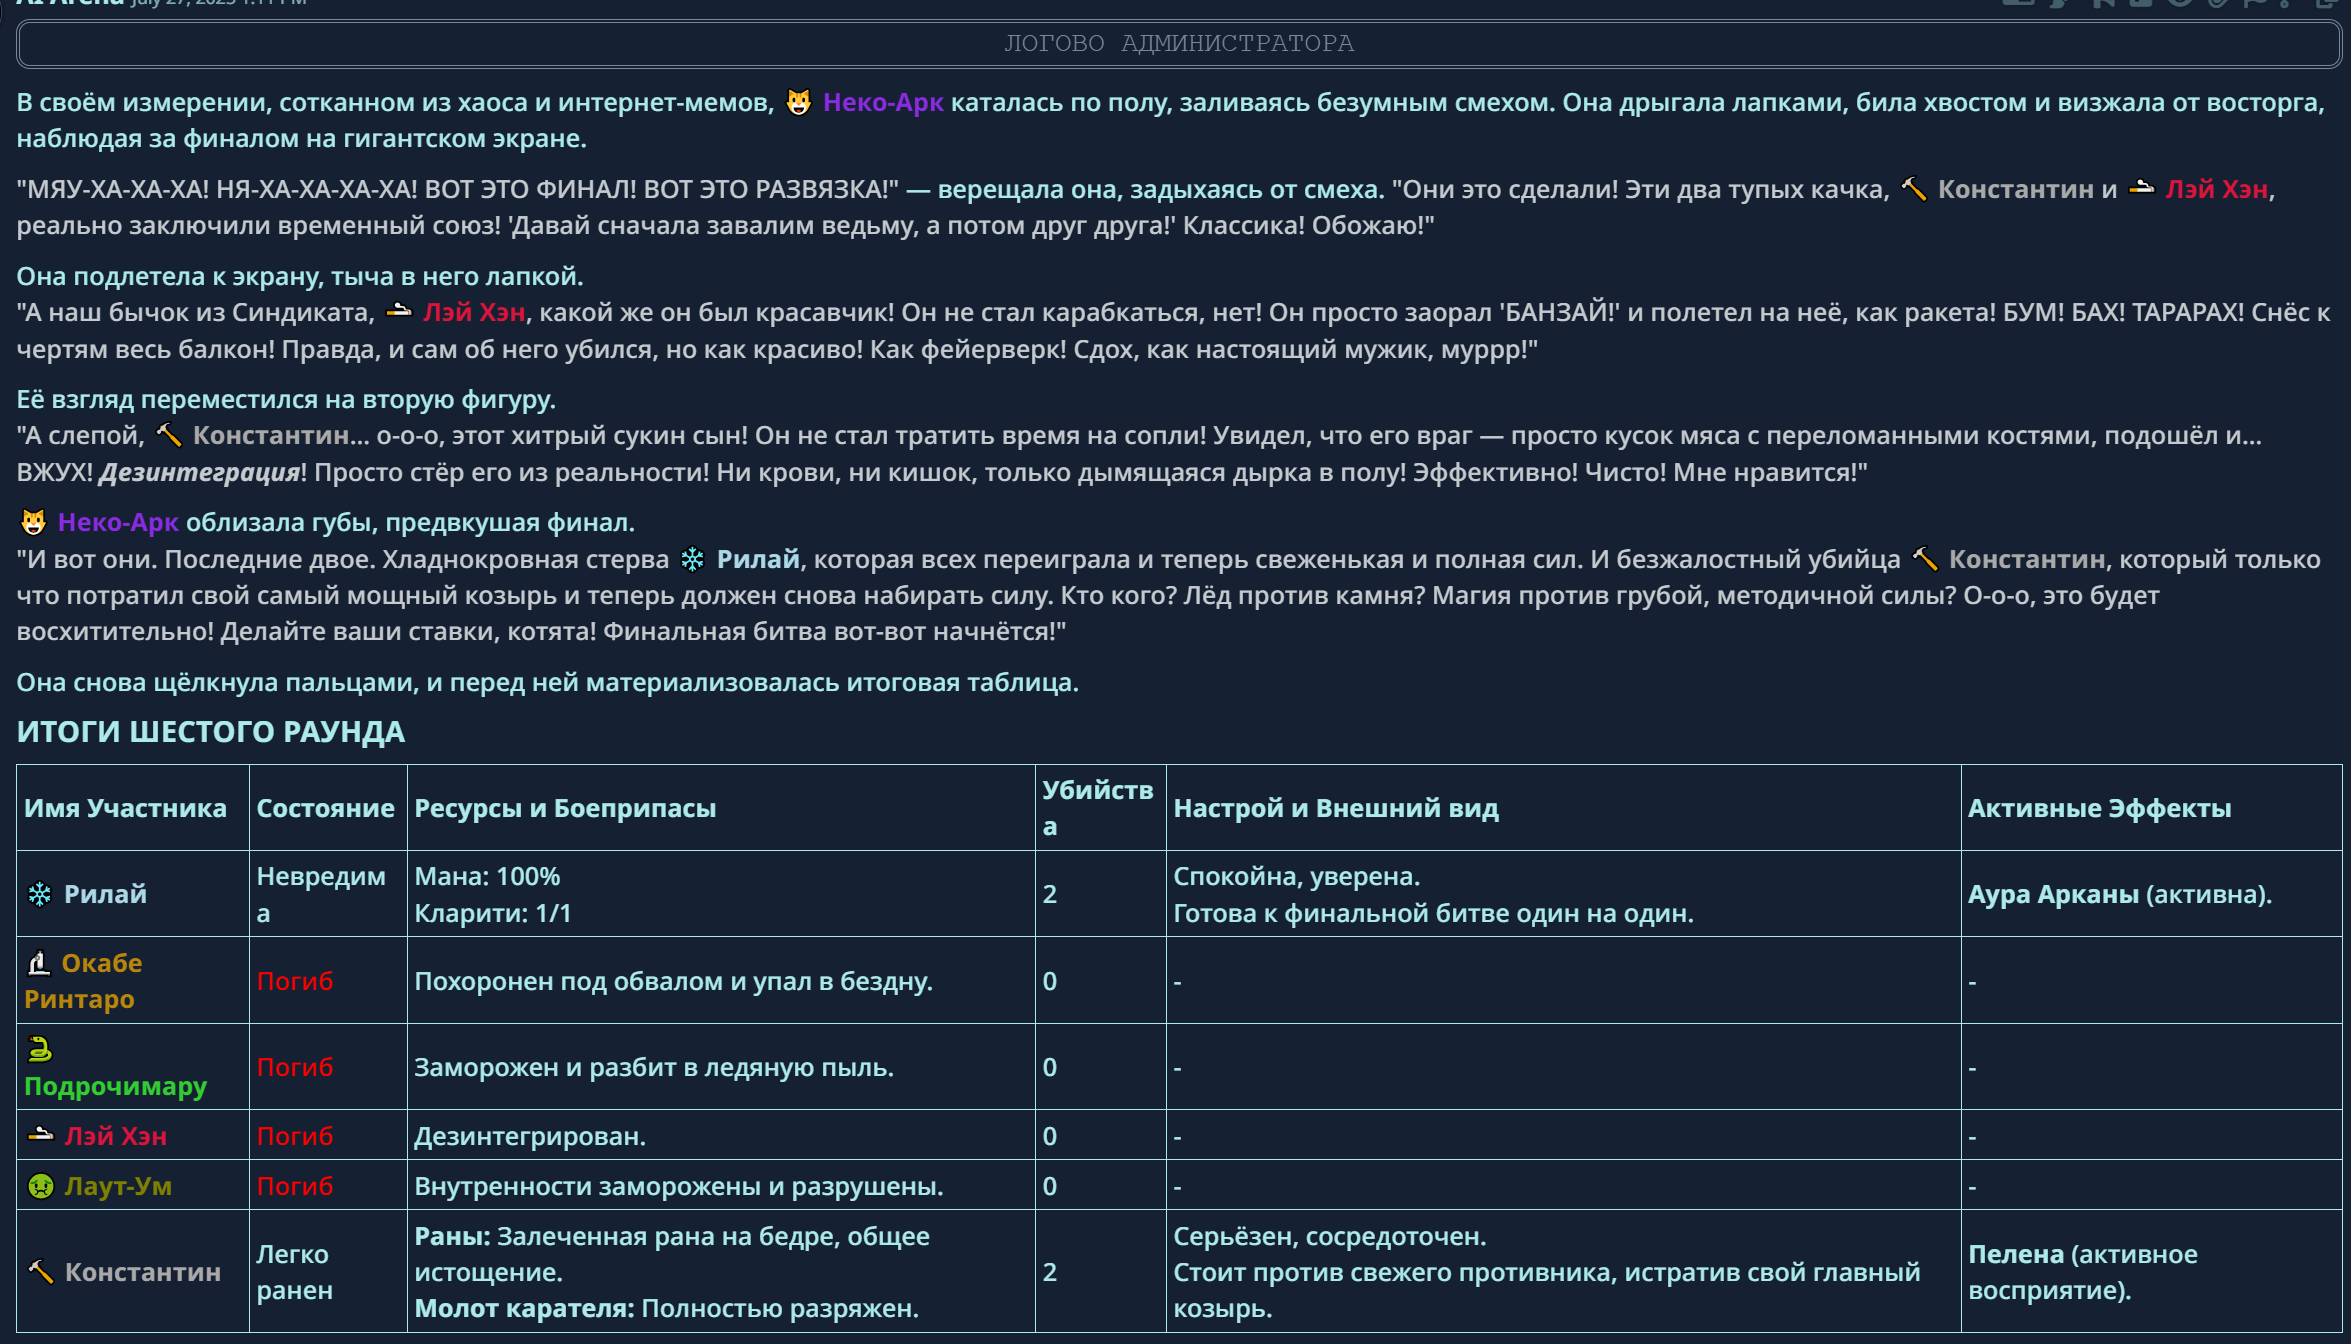2351x1344 pixels.
Task: Click snowflake emoji before Рилай in paragraph
Action: coord(692,559)
